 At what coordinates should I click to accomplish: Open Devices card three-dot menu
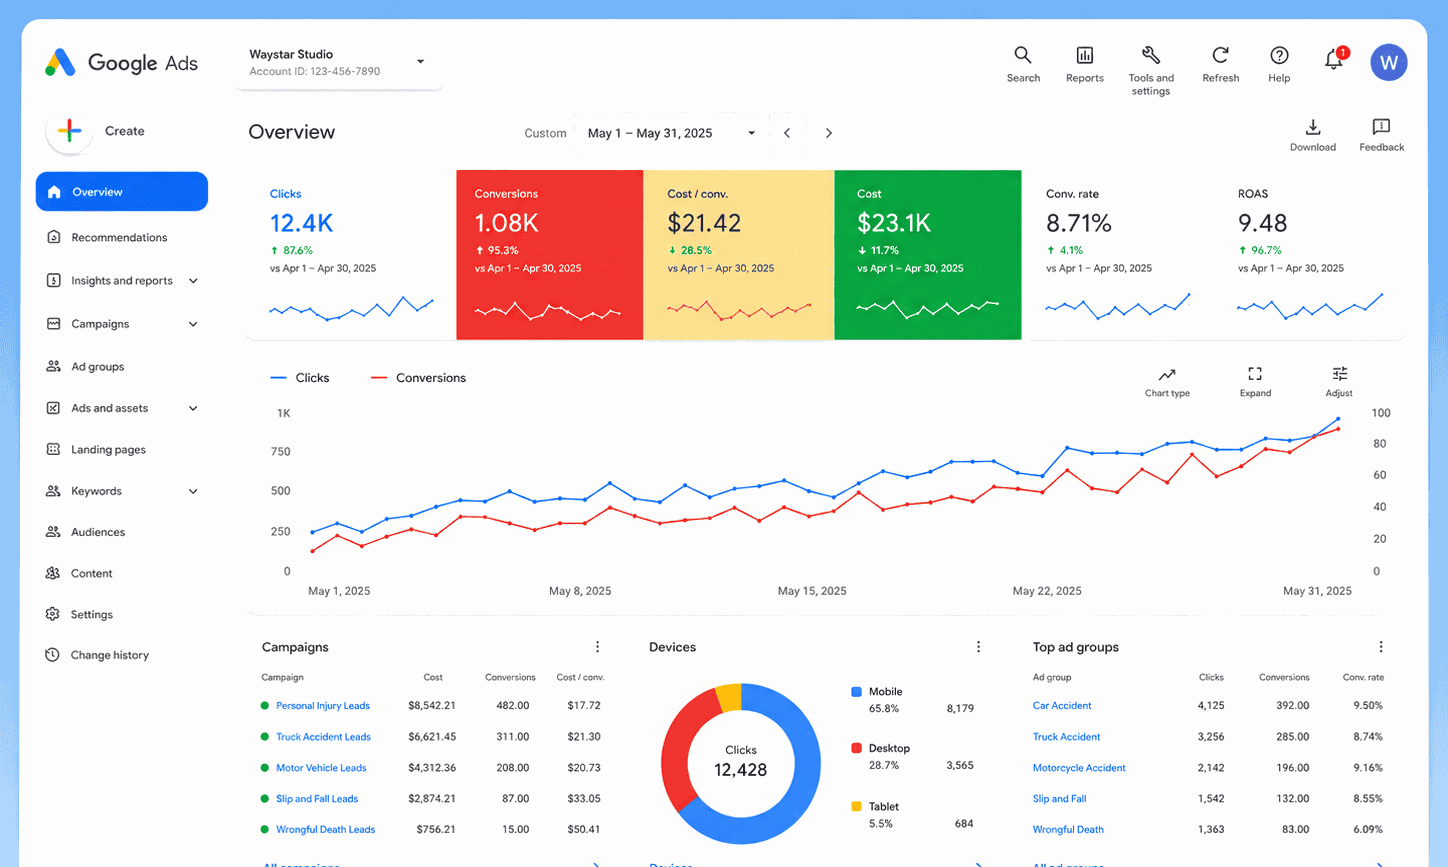coord(978,647)
